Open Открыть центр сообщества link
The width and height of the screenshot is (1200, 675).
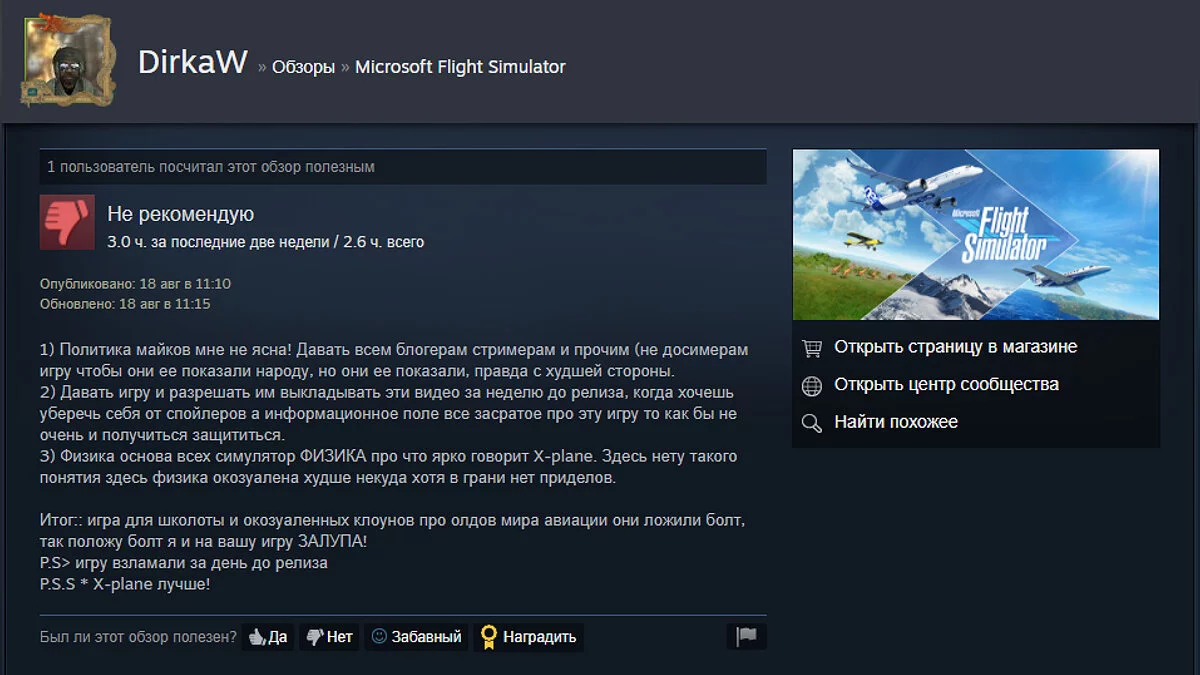[946, 384]
